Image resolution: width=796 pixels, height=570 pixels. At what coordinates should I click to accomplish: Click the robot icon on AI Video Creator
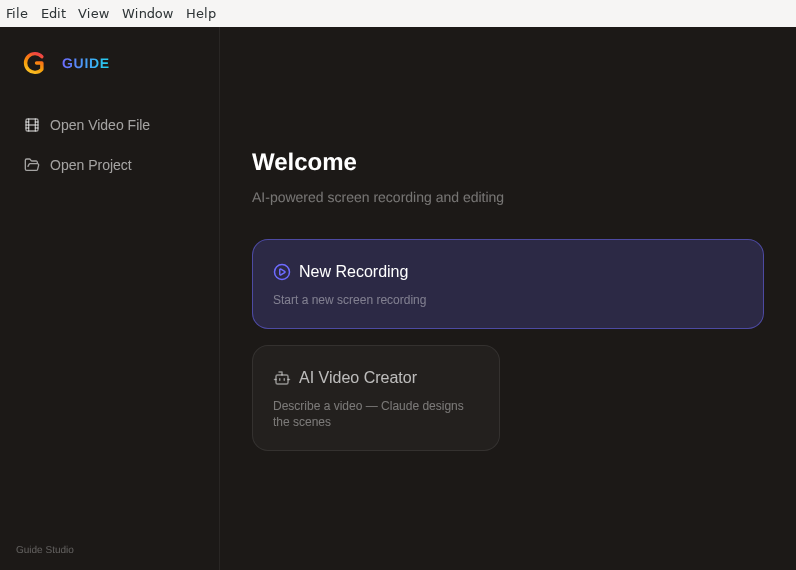pos(282,378)
